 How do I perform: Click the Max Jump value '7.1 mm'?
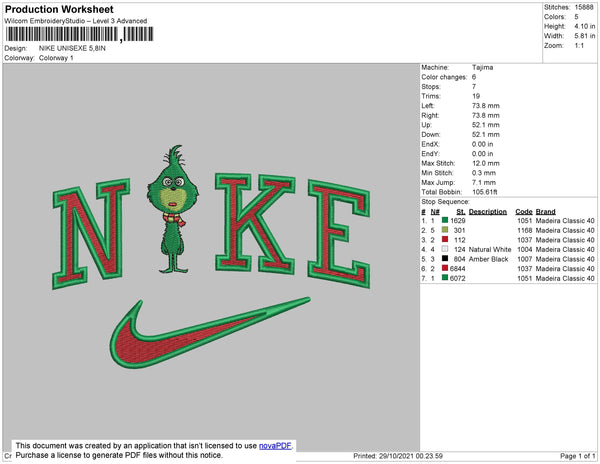click(484, 182)
